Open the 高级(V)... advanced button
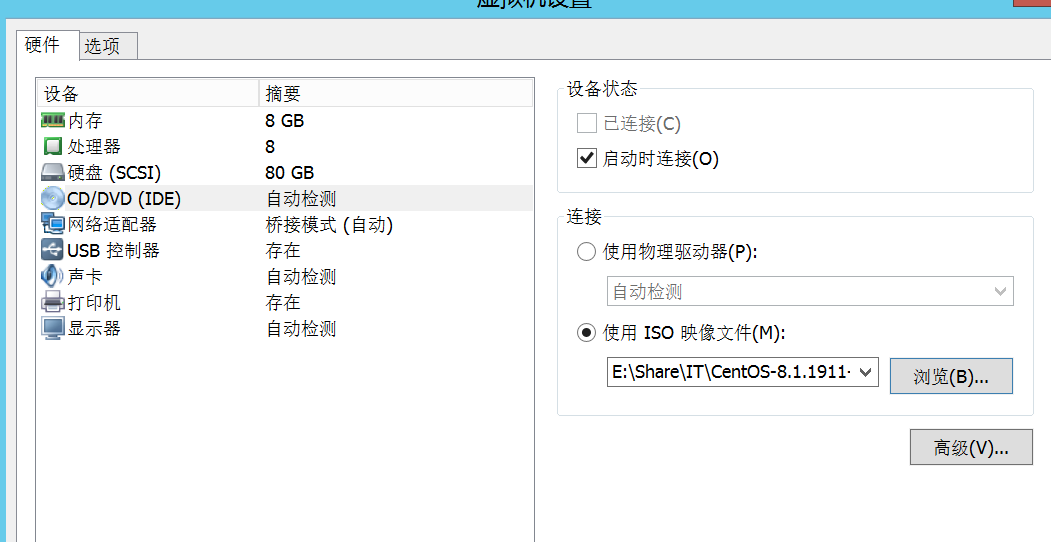This screenshot has height=542, width=1051. point(971,447)
